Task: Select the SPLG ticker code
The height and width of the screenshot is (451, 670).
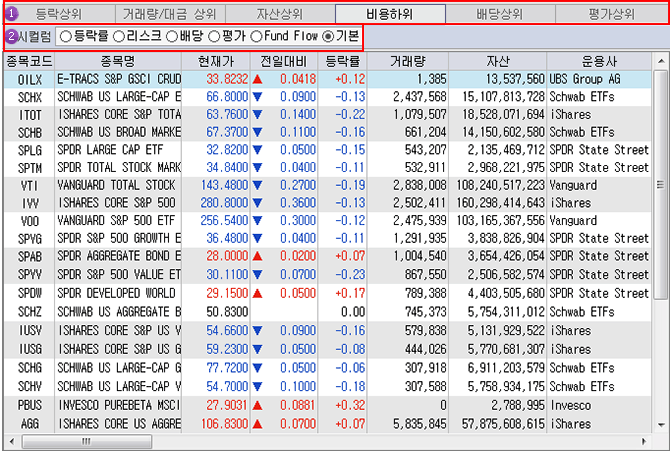Action: pyautogui.click(x=30, y=150)
